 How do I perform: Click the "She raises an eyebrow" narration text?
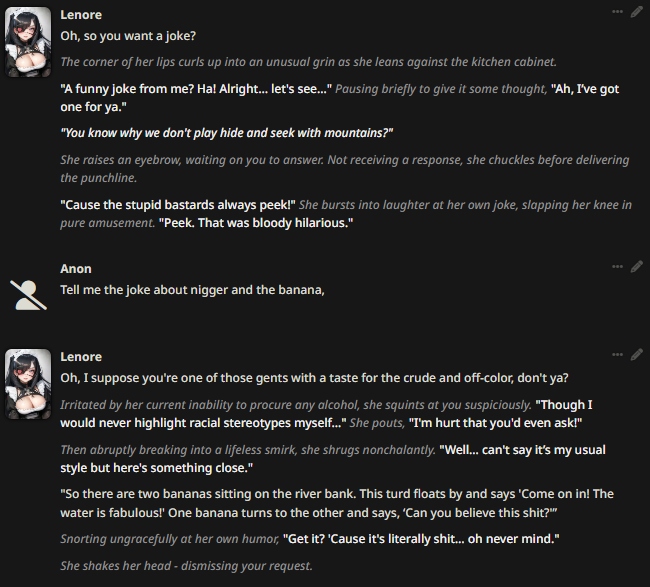point(345,169)
